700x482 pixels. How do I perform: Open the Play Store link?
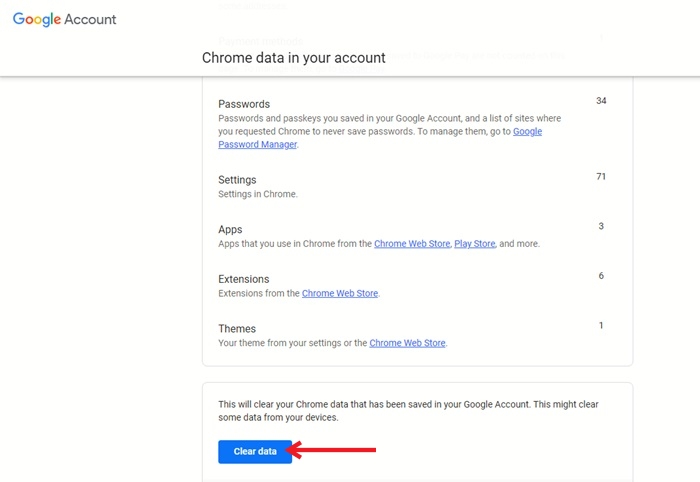click(475, 244)
